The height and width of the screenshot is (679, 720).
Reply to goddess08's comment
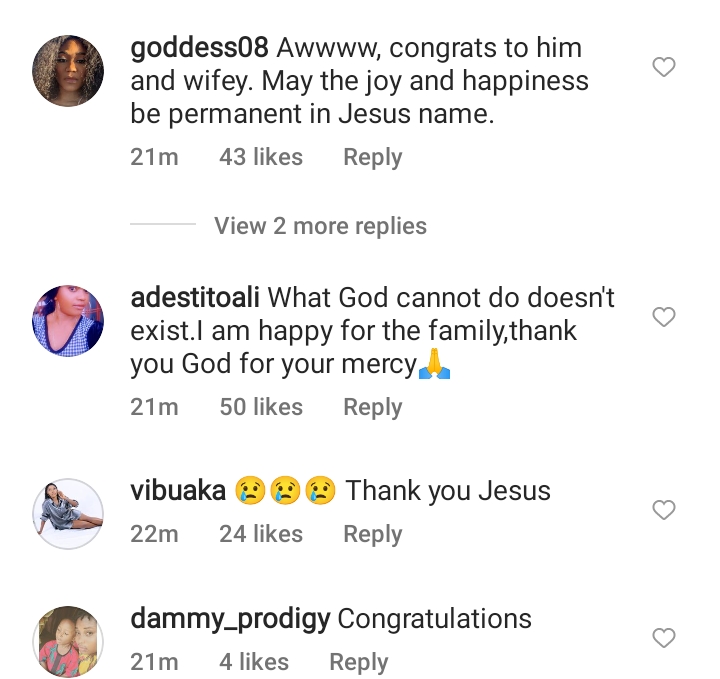tap(372, 157)
